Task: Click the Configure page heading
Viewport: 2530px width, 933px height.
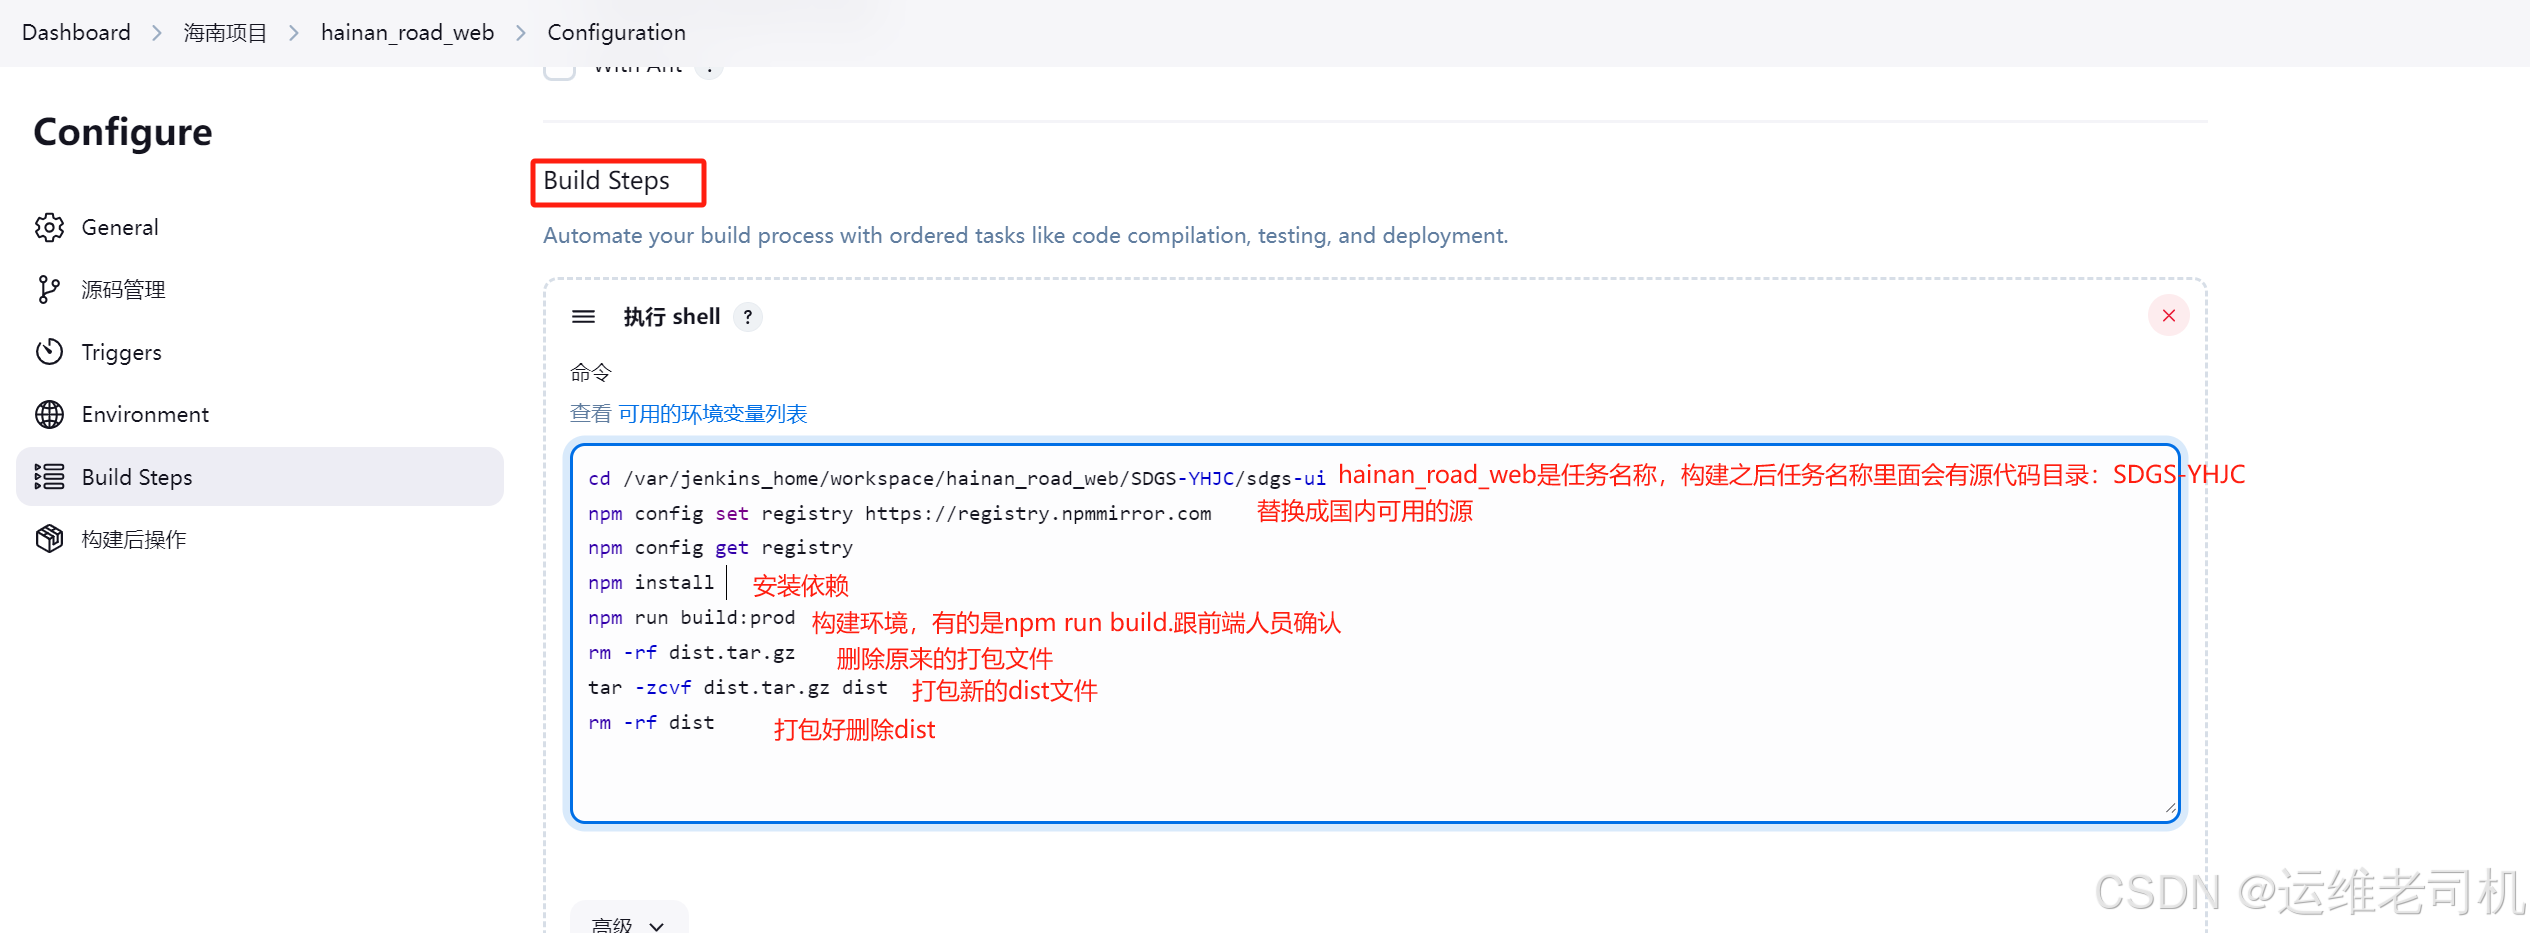Action: (123, 133)
